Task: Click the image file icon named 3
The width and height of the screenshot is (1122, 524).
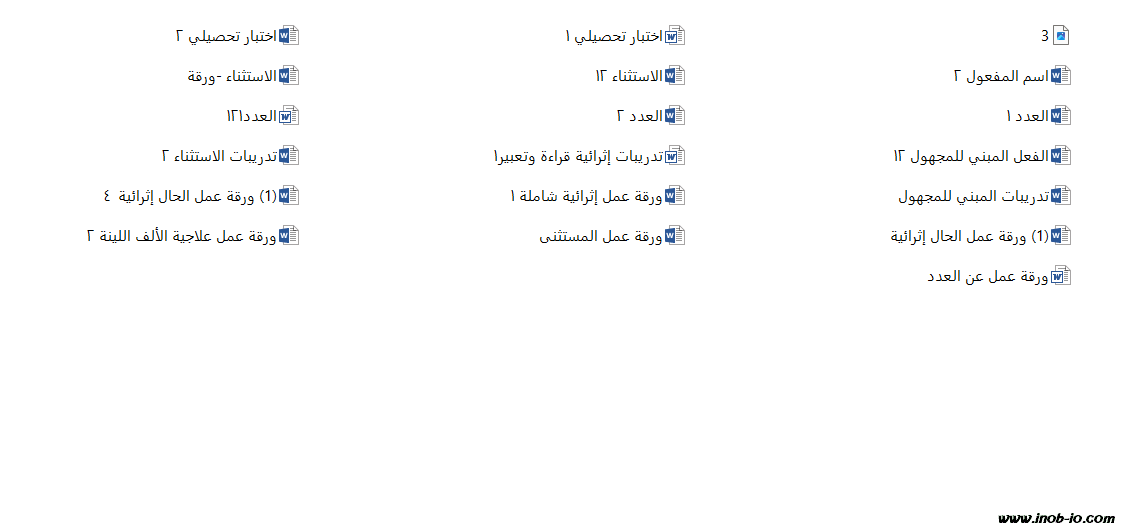Action: coord(1061,36)
